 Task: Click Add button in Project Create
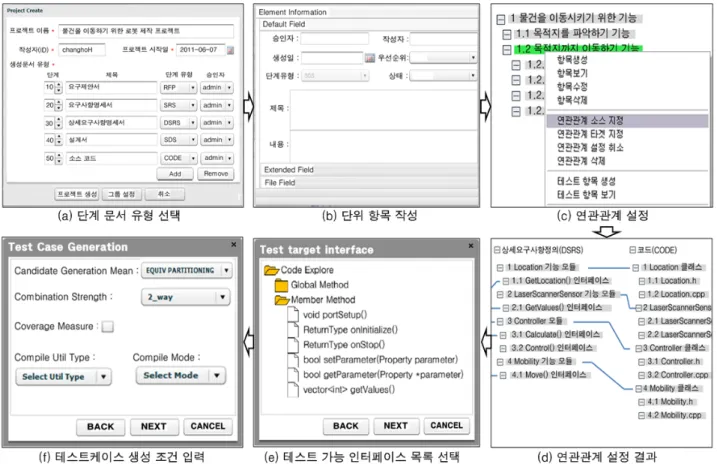tap(175, 174)
